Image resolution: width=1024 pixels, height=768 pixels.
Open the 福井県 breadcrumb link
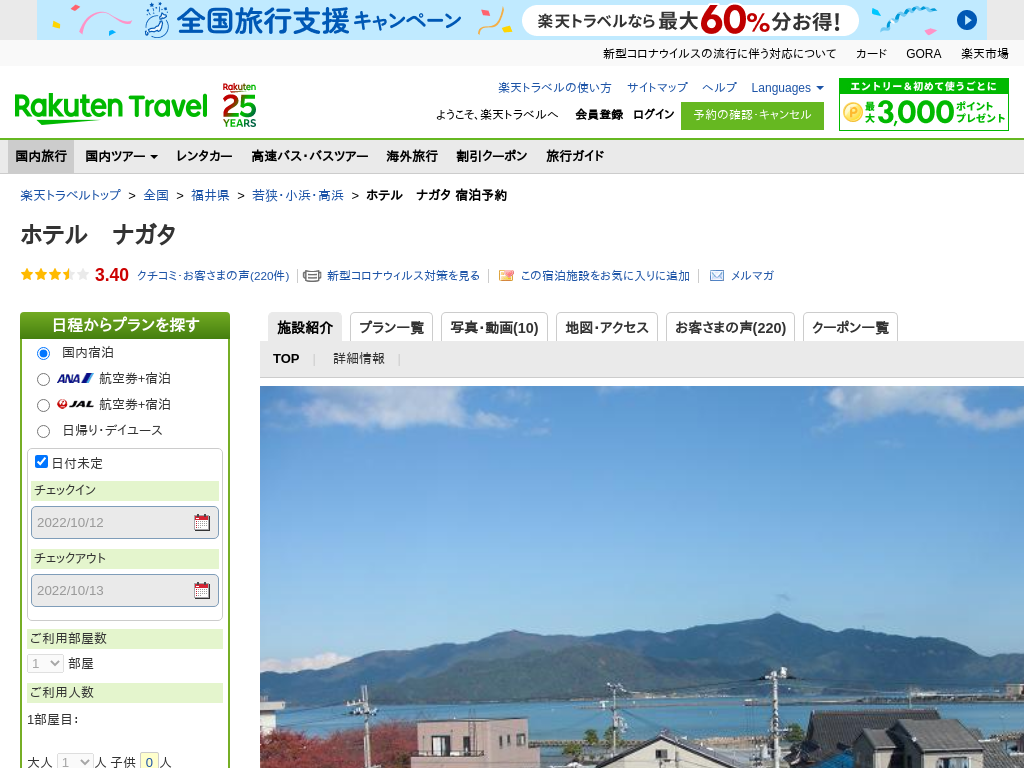point(210,195)
